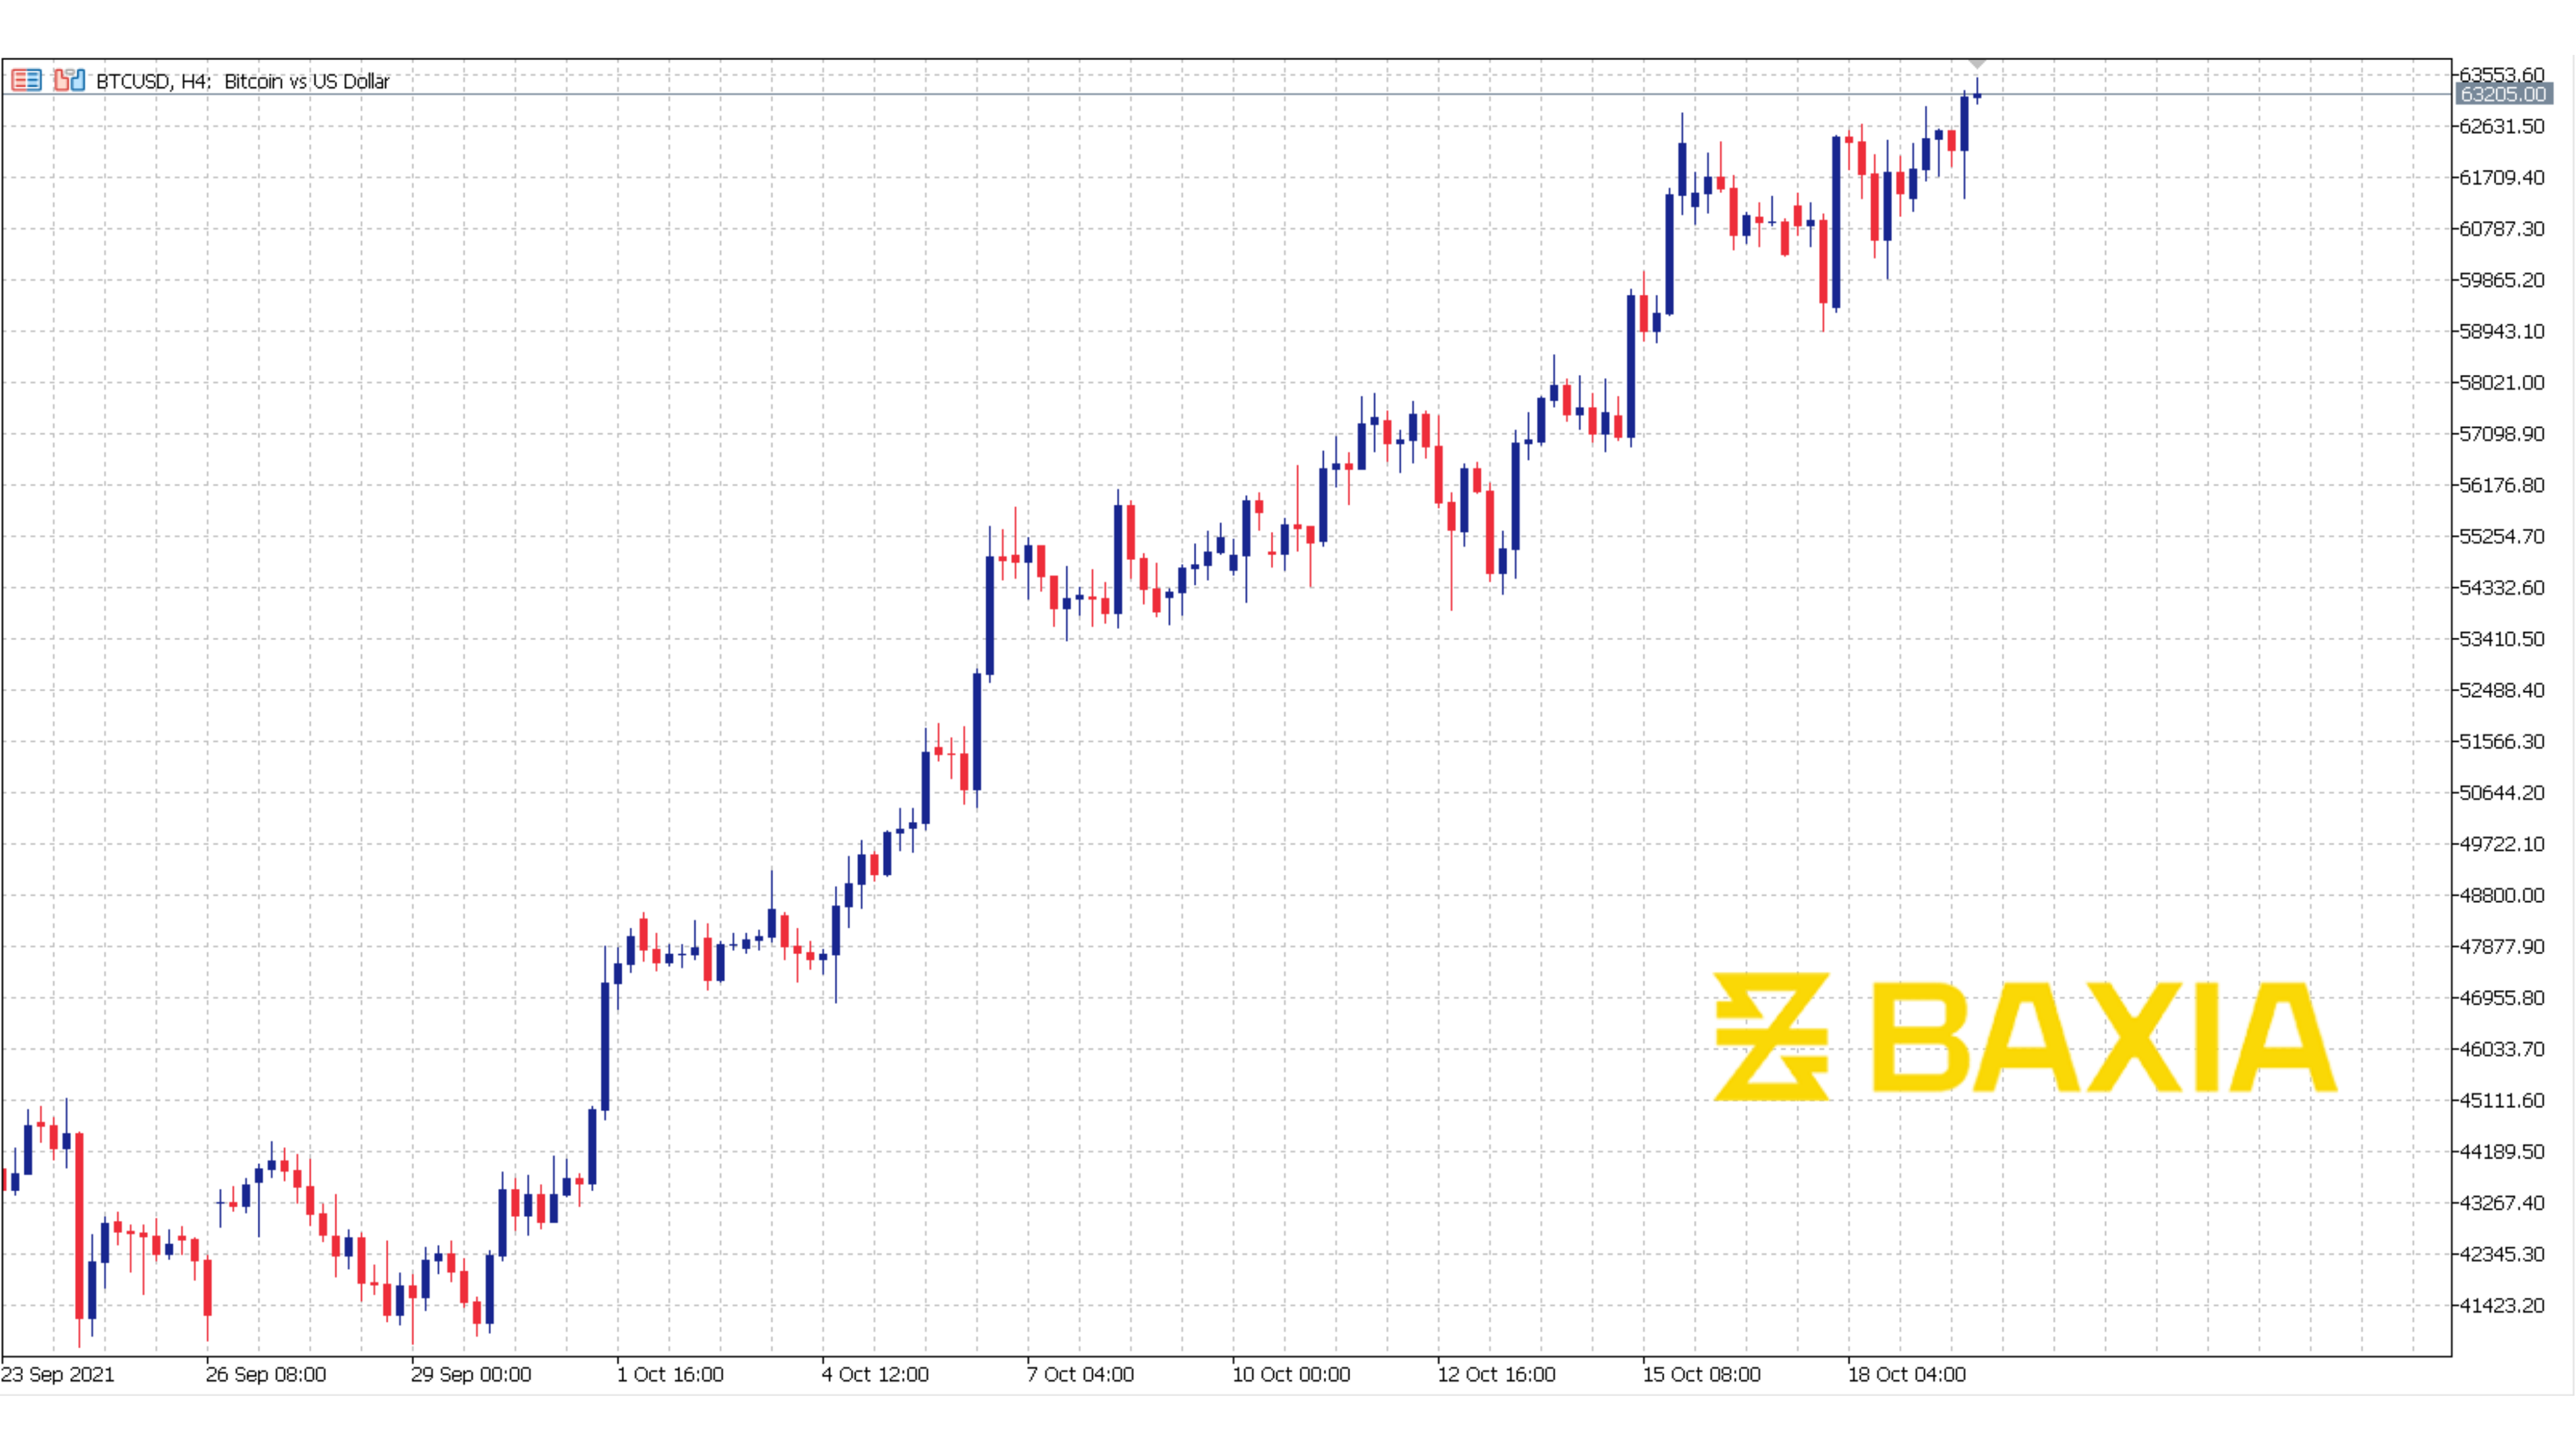2576x1451 pixels.
Task: Click the 59865.20 price axis label
Action: (2502, 280)
